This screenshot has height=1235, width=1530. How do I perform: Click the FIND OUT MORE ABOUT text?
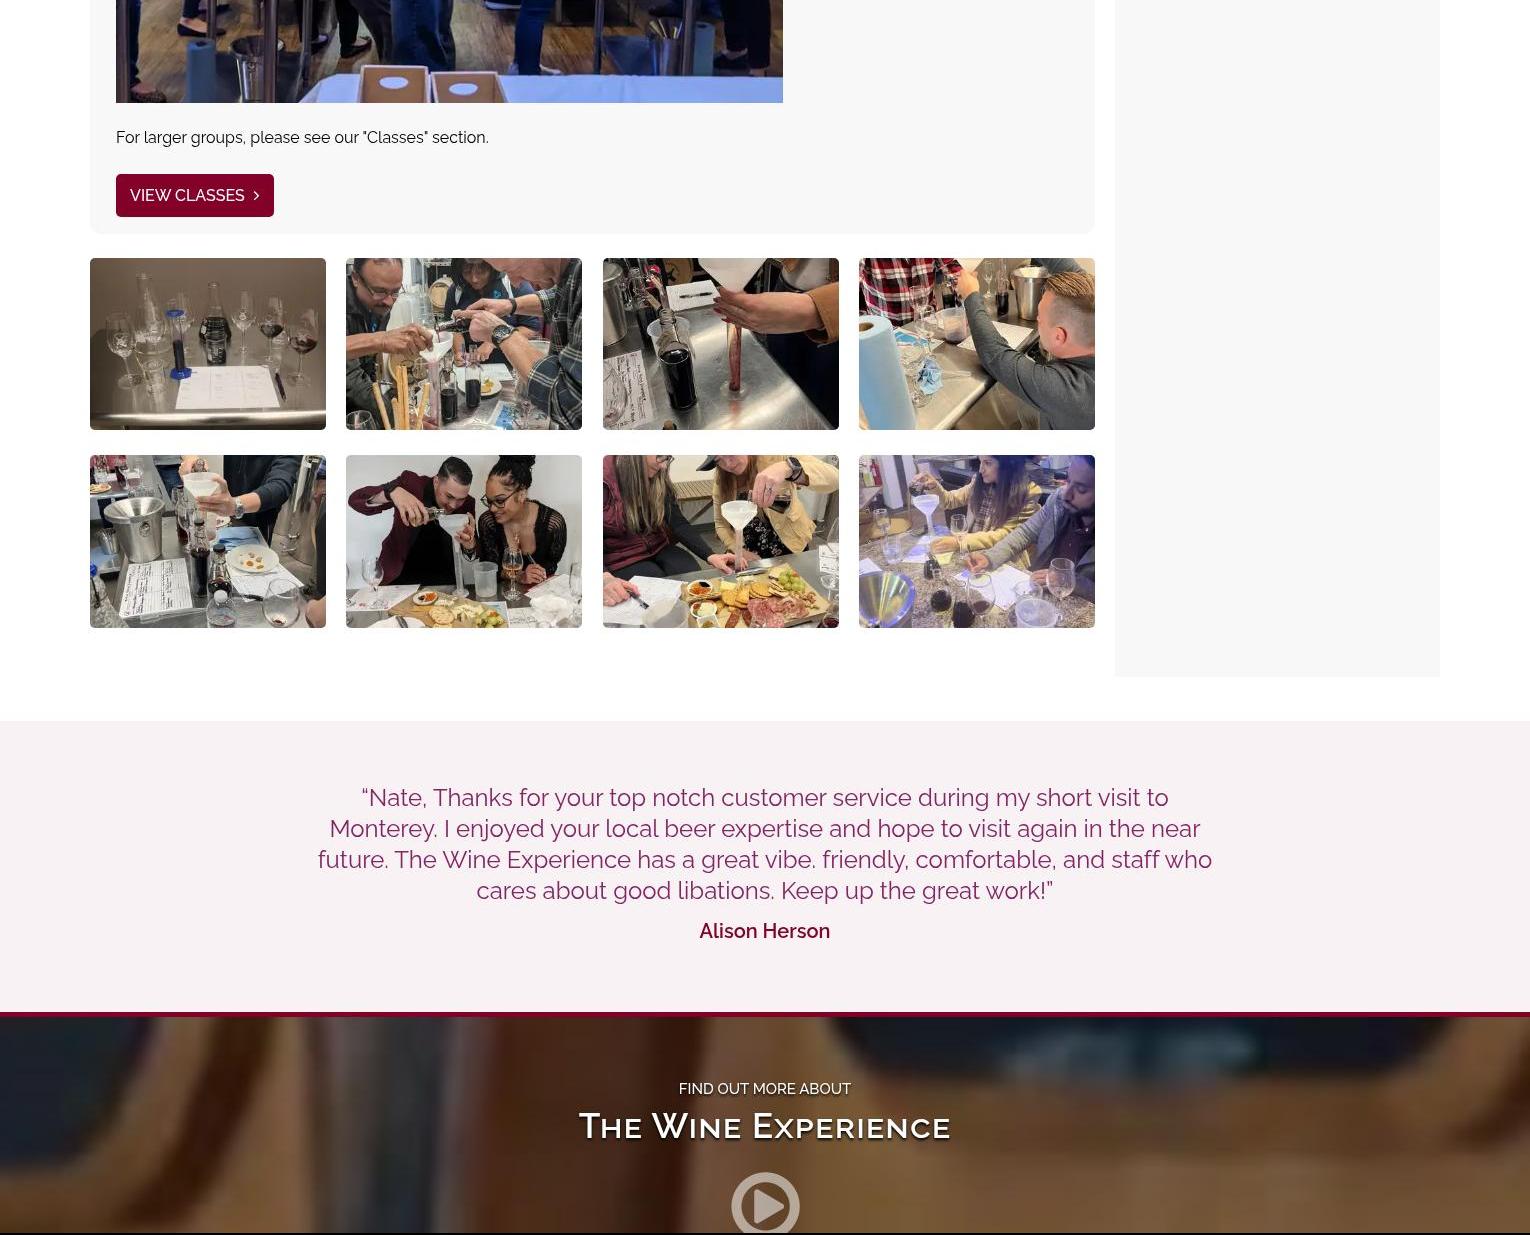coord(765,1088)
